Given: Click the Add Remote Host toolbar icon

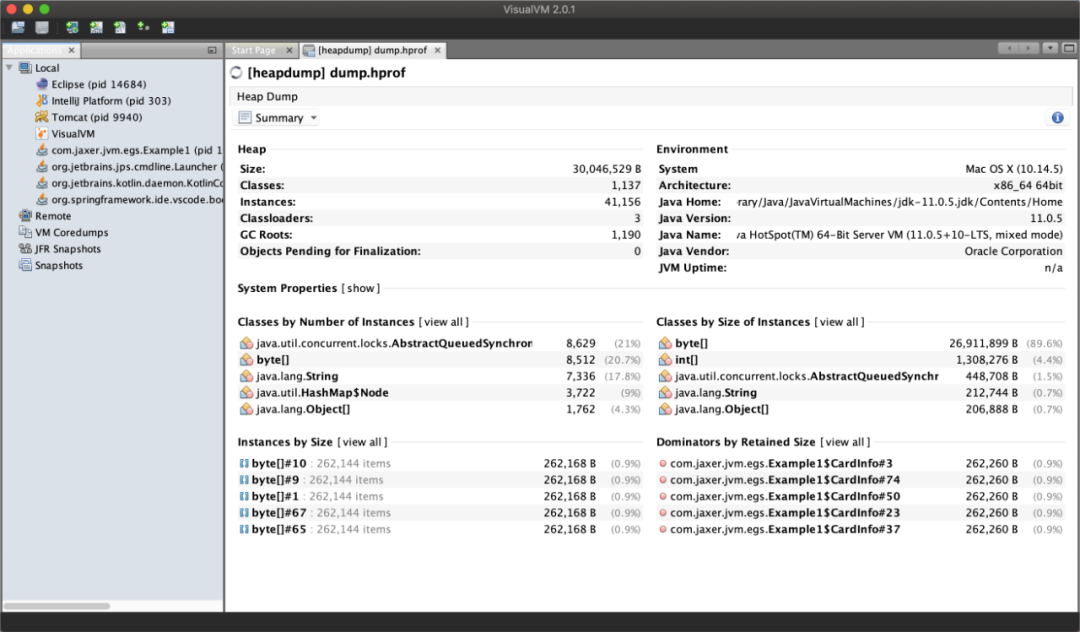Looking at the screenshot, I should [x=72, y=28].
